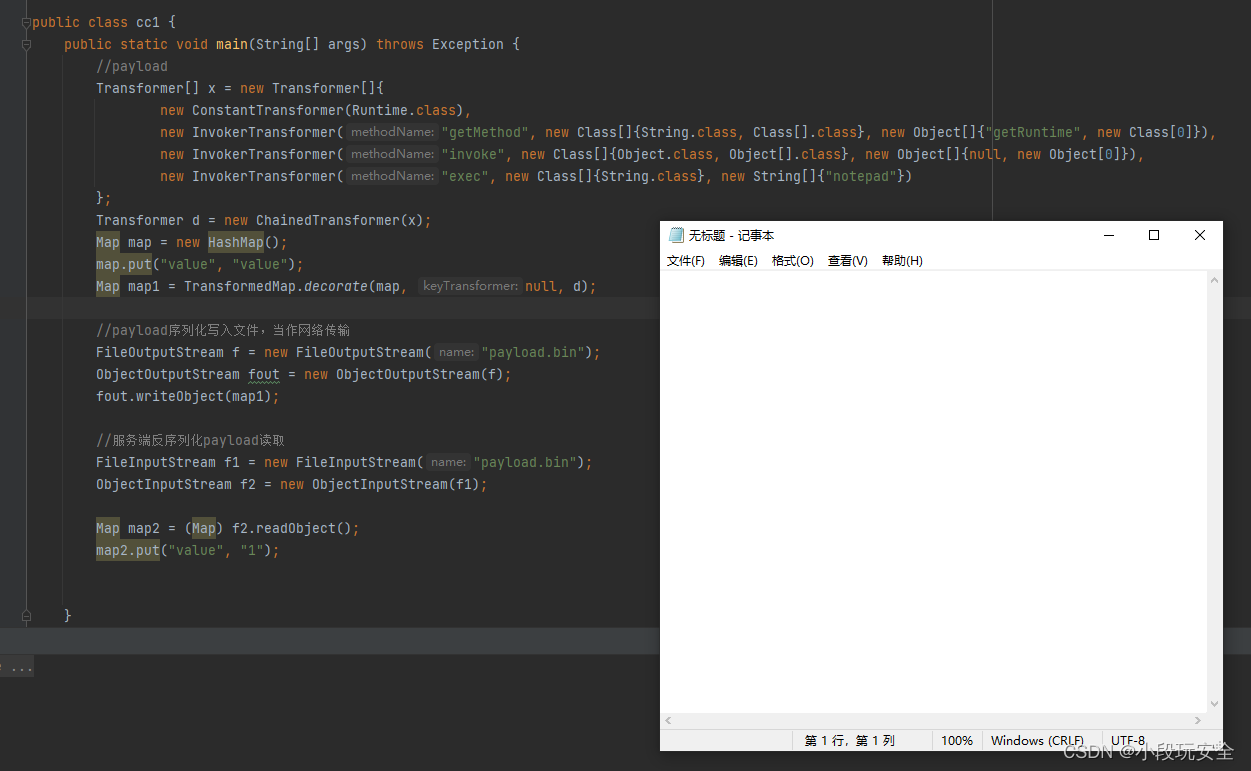This screenshot has height=771, width=1251.
Task: Click the 'map.put("value", "value")' line
Action: 200,264
